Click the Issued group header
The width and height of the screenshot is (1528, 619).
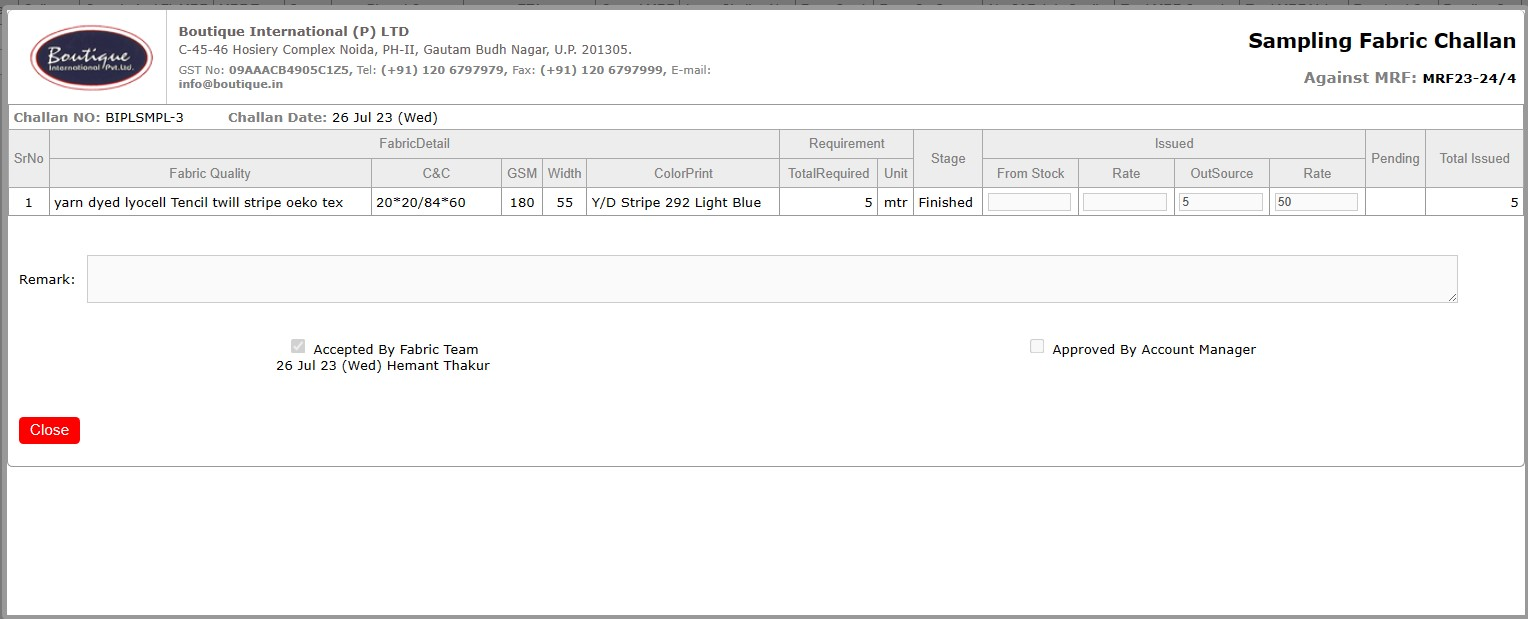pyautogui.click(x=1174, y=143)
